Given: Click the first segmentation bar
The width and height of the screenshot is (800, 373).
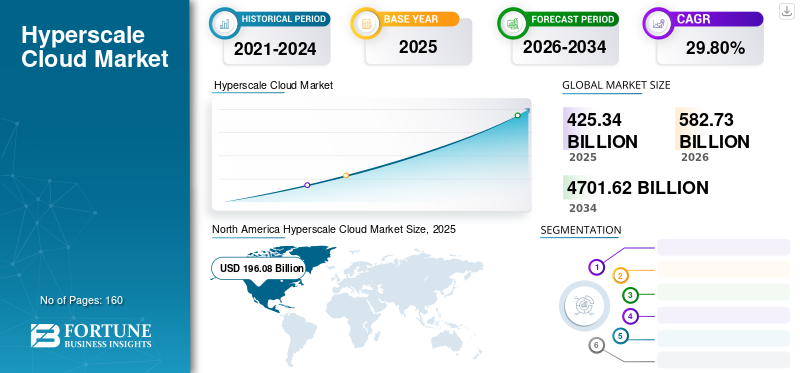Looking at the screenshot, I should [x=723, y=247].
